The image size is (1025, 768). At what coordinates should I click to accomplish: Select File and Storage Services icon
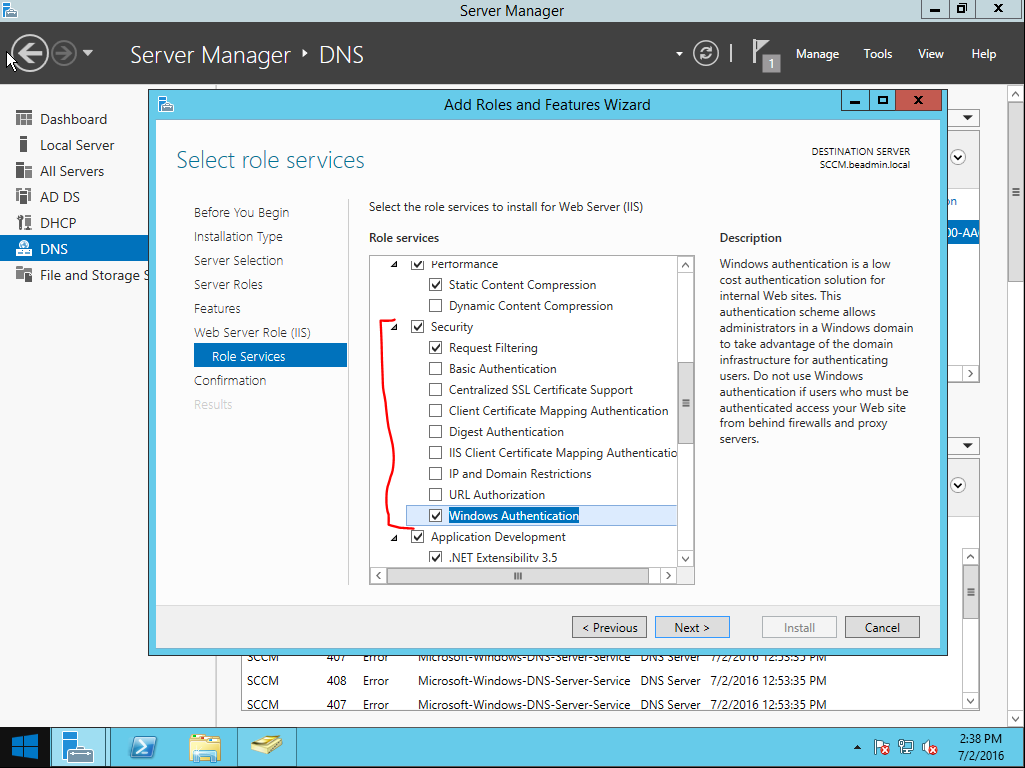(24, 275)
